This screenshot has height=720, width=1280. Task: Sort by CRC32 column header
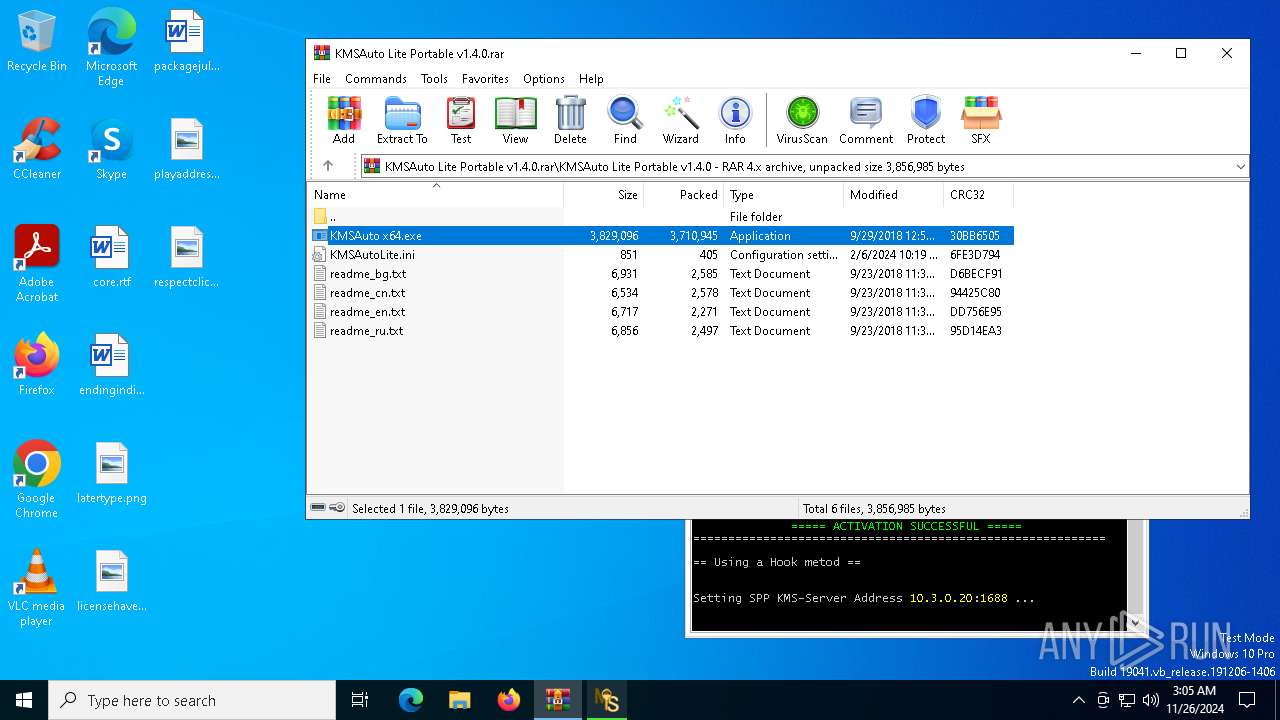[979, 195]
